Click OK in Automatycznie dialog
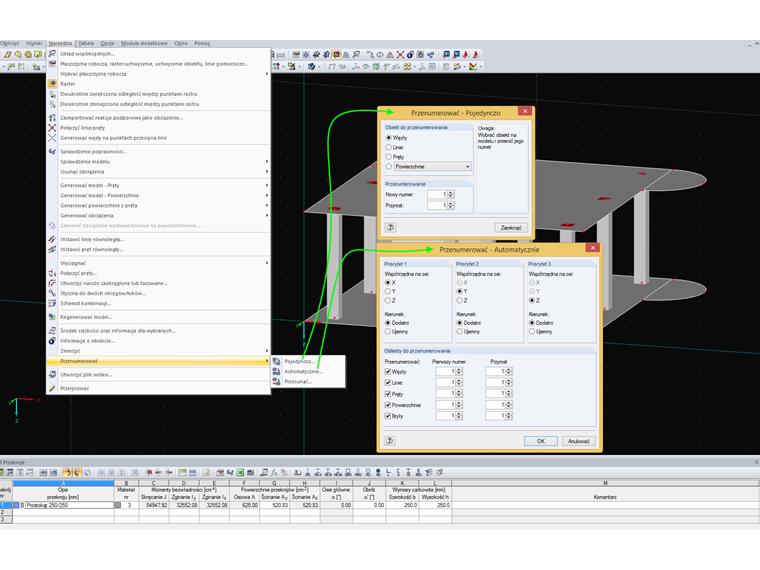Image resolution: width=760 pixels, height=570 pixels. click(540, 441)
